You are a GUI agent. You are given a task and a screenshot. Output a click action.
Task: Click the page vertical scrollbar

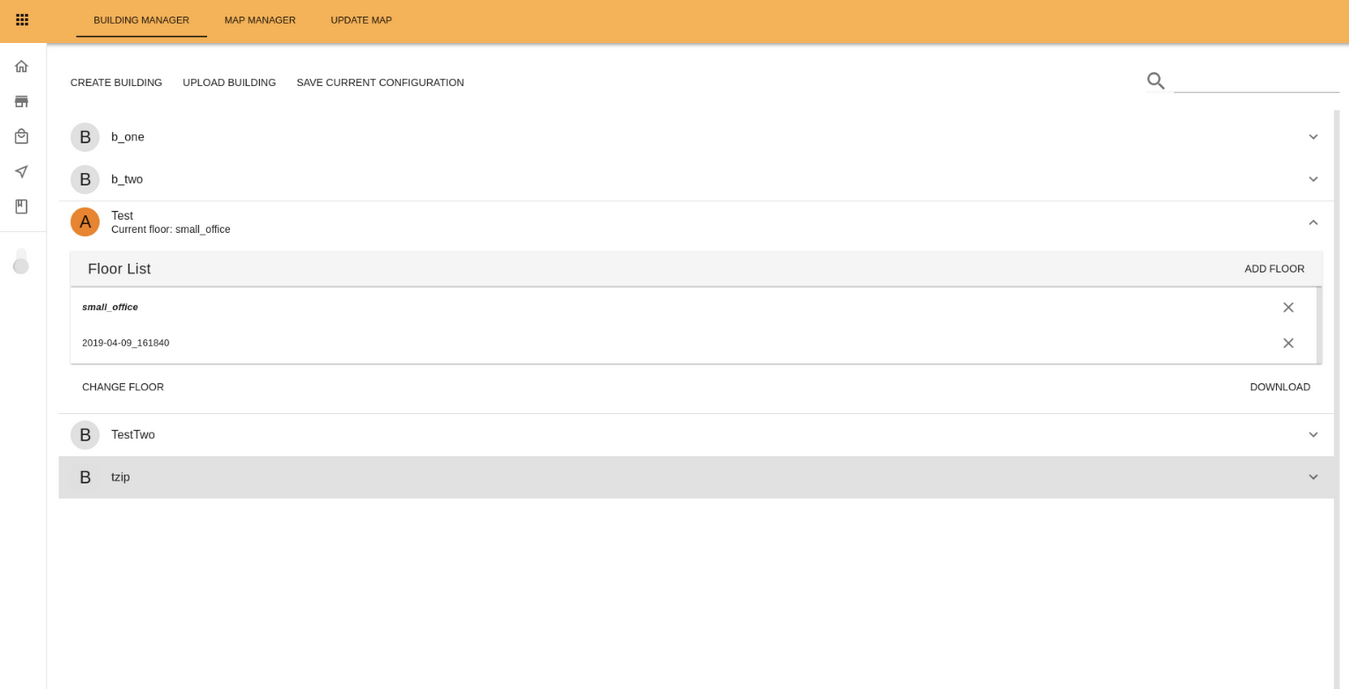coord(1337,399)
